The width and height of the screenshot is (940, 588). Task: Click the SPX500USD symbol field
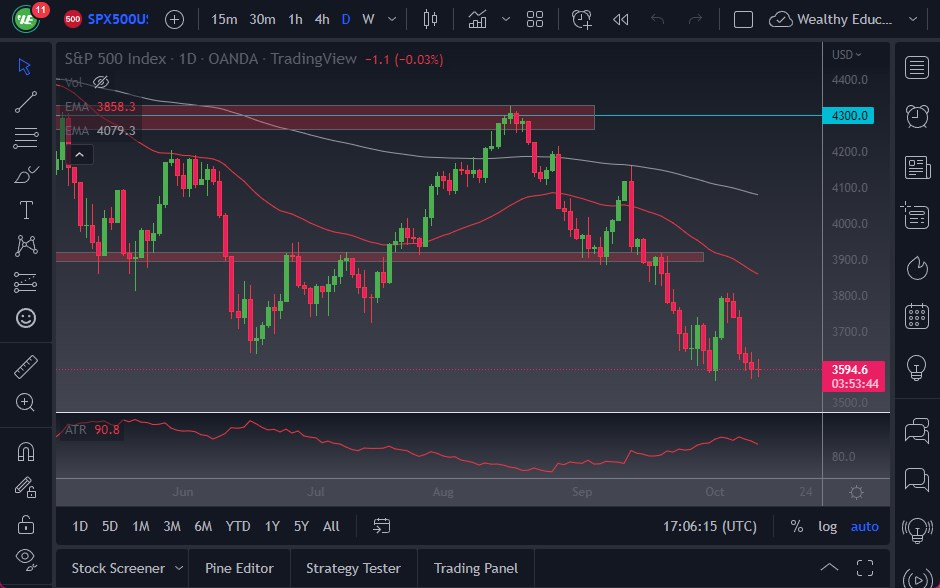[118, 19]
